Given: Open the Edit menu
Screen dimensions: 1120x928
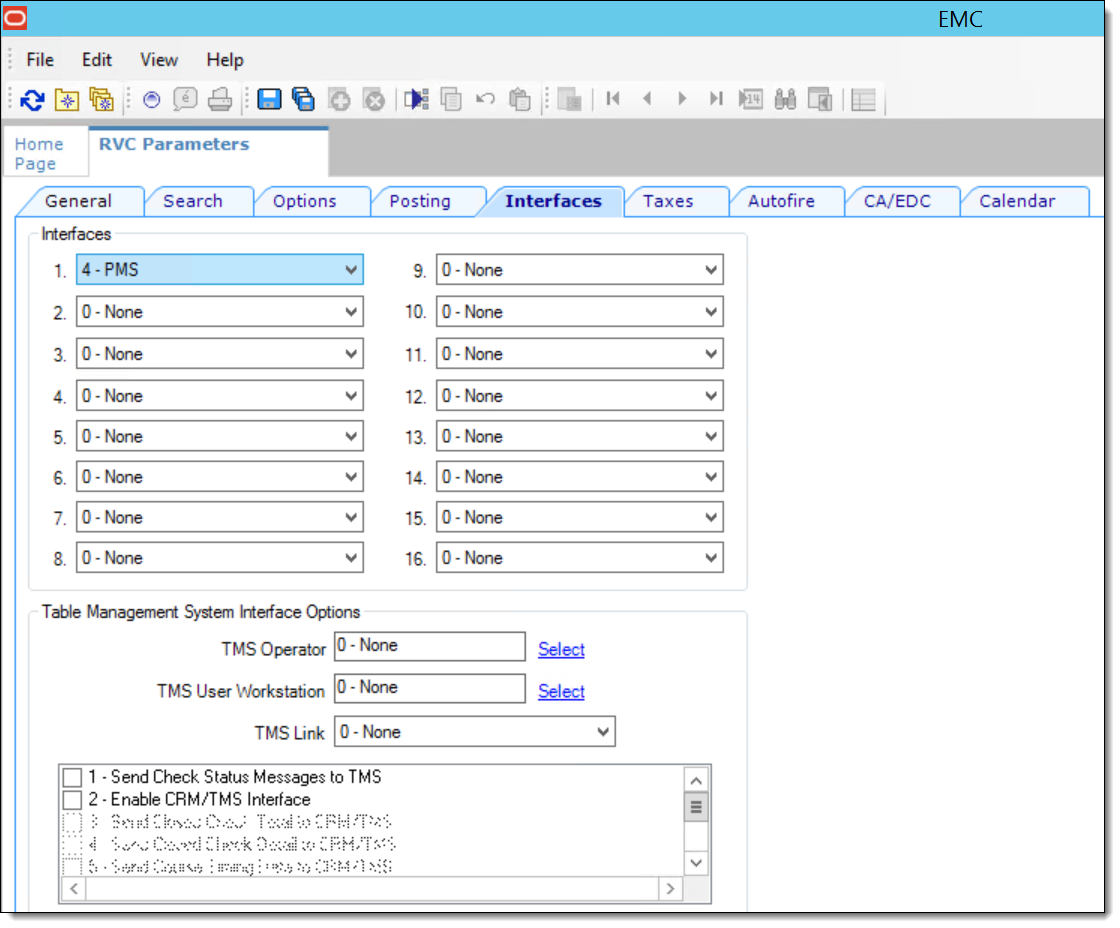Looking at the screenshot, I should tap(96, 60).
